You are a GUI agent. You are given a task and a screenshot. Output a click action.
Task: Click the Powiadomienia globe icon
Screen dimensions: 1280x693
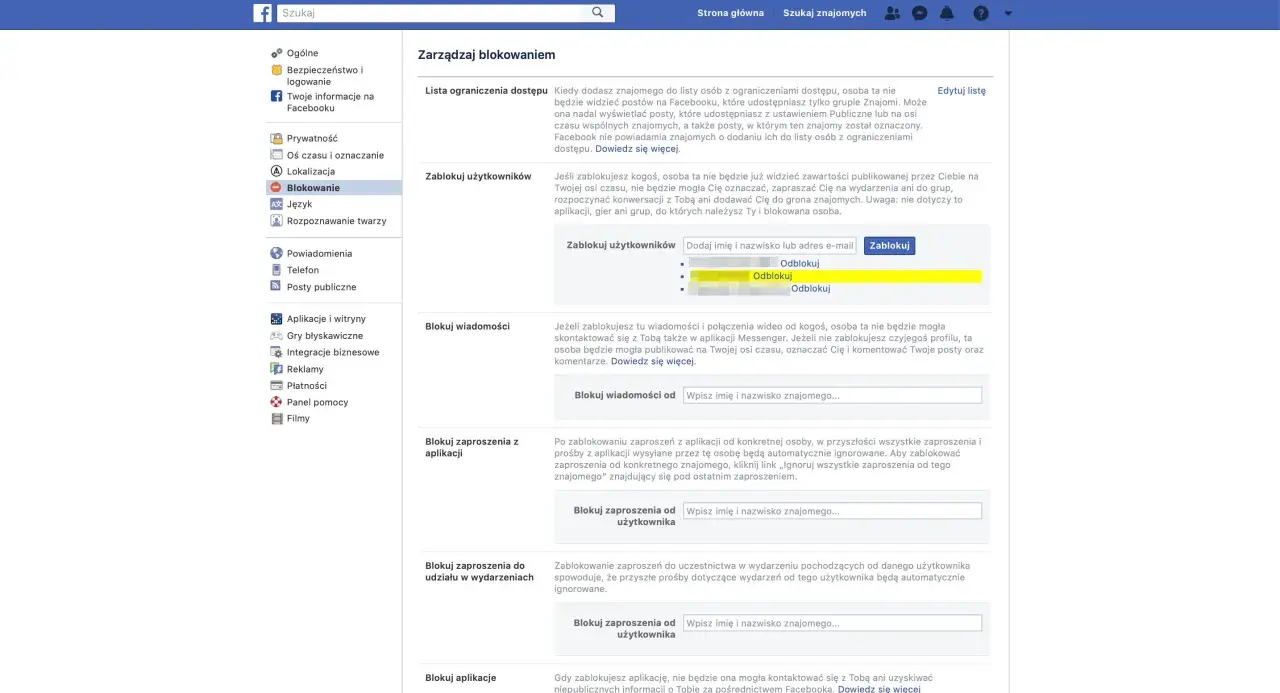[277, 254]
